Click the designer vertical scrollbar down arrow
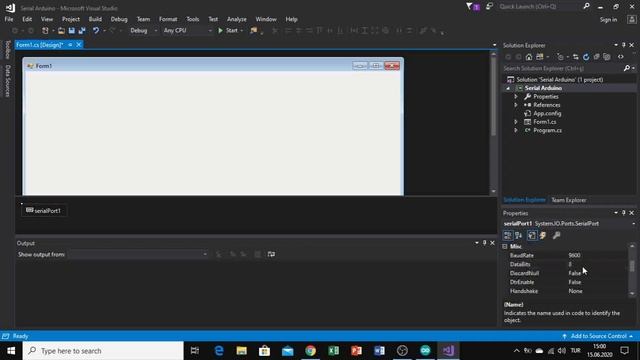Image resolution: width=640 pixels, height=360 pixels. click(x=493, y=191)
